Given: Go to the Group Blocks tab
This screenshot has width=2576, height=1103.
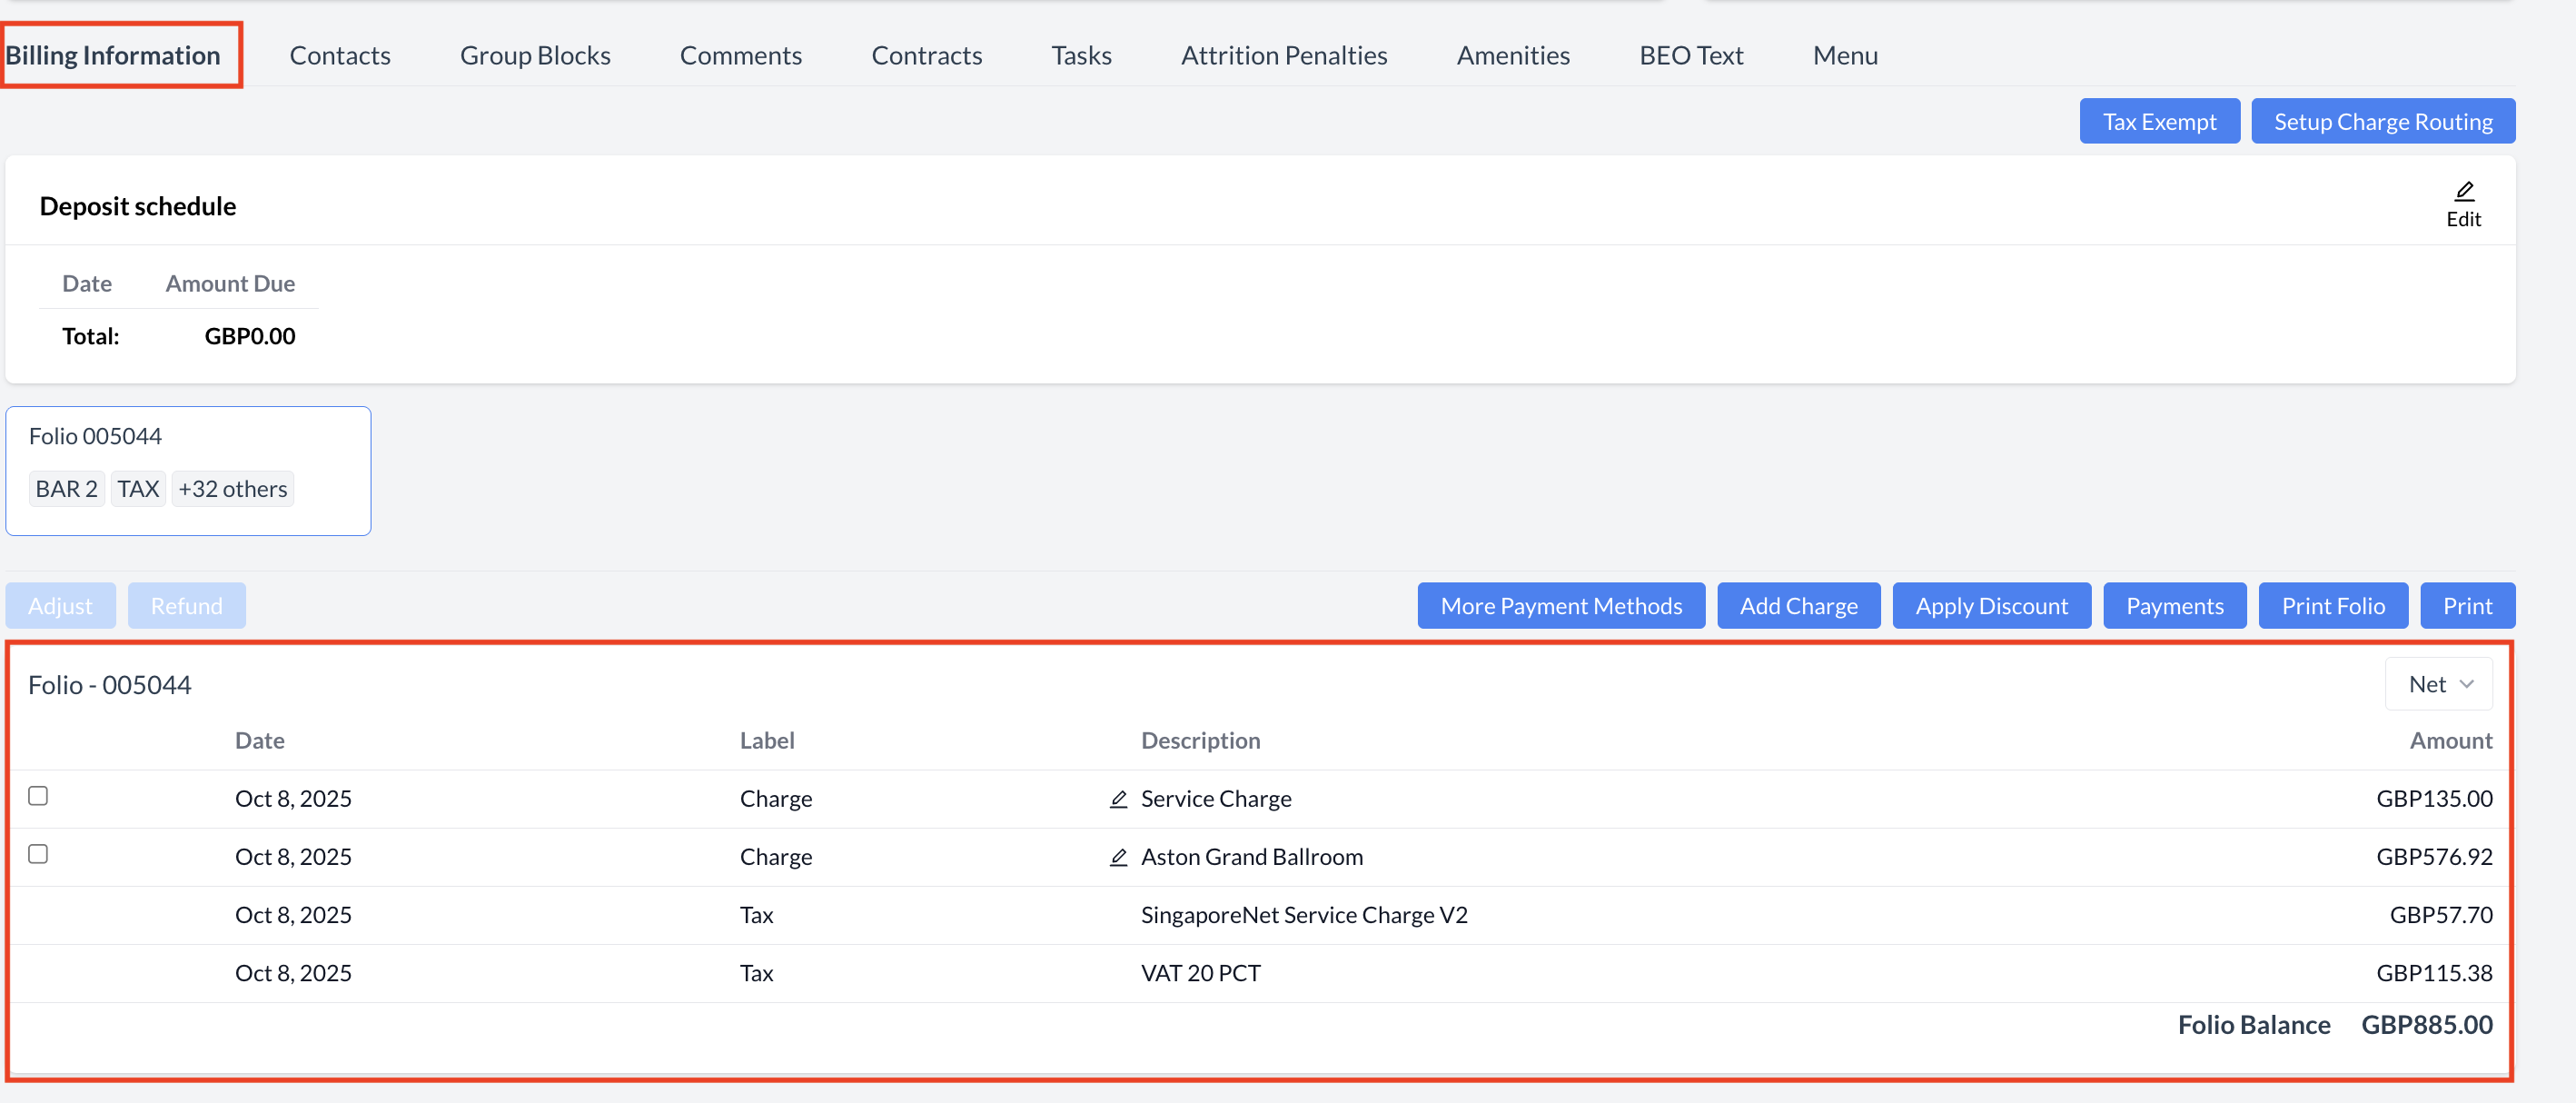Looking at the screenshot, I should coord(535,56).
